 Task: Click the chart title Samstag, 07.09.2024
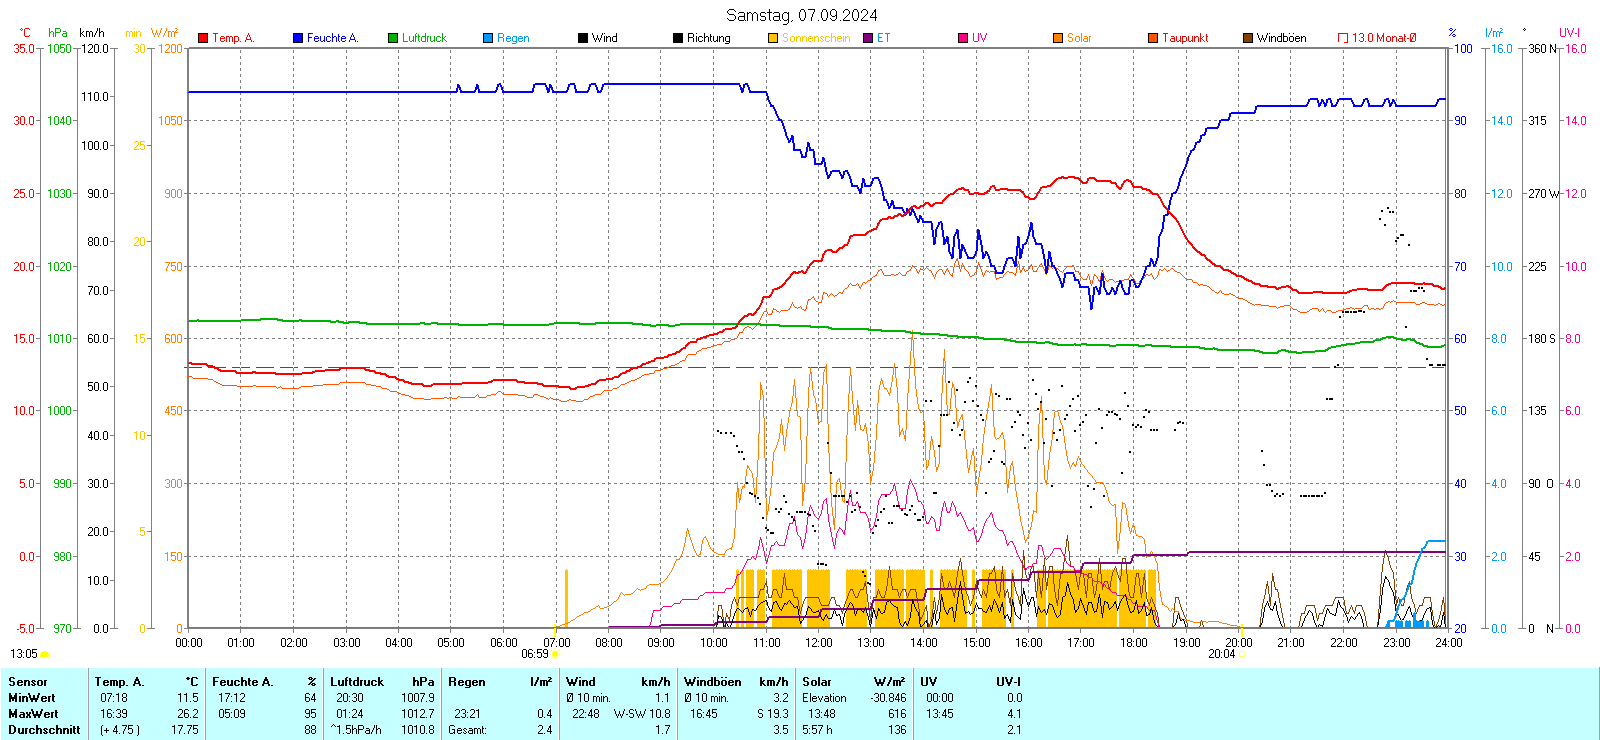click(801, 15)
